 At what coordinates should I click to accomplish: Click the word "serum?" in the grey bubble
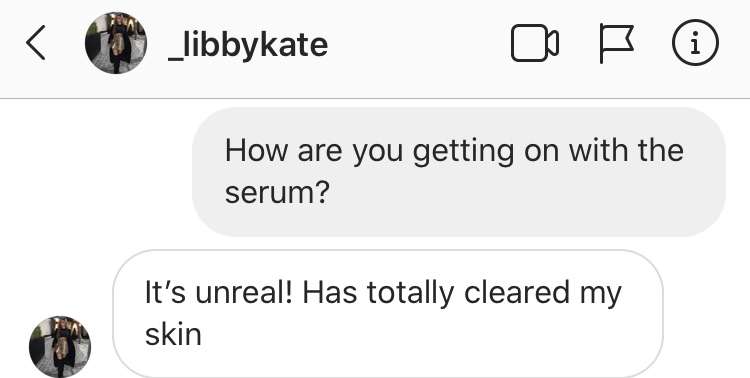277,192
